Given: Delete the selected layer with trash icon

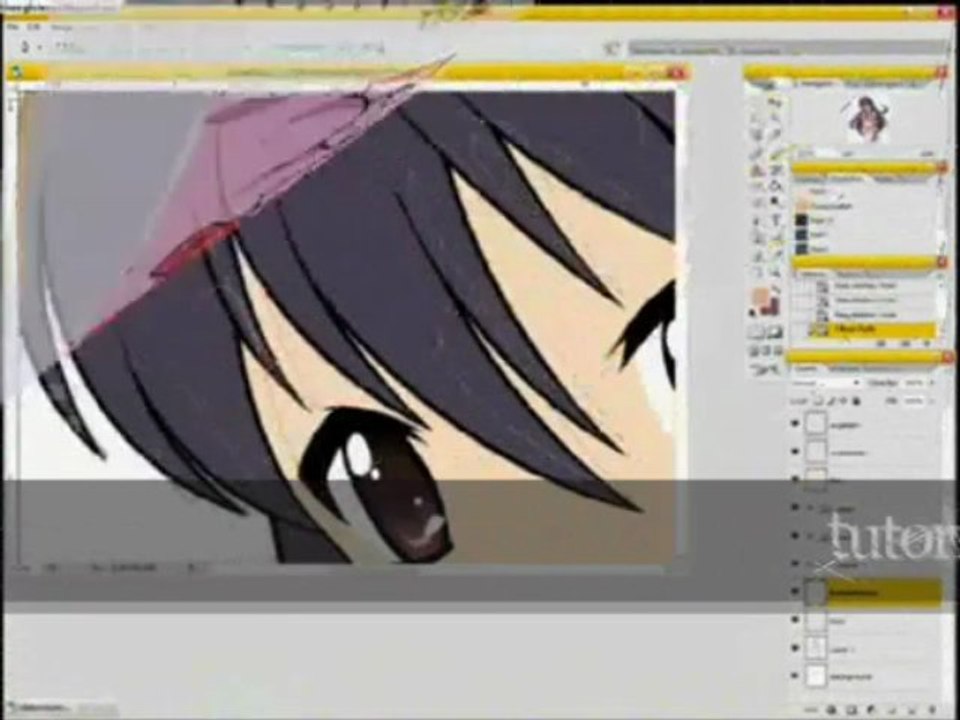Looking at the screenshot, I should tap(932, 710).
